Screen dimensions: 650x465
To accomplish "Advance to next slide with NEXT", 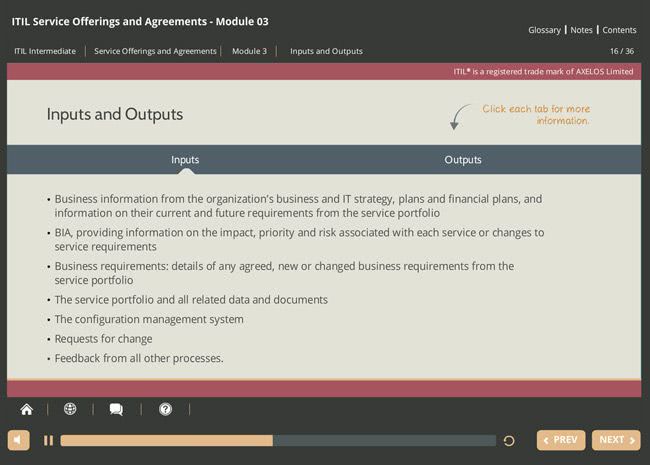I will tap(616, 440).
